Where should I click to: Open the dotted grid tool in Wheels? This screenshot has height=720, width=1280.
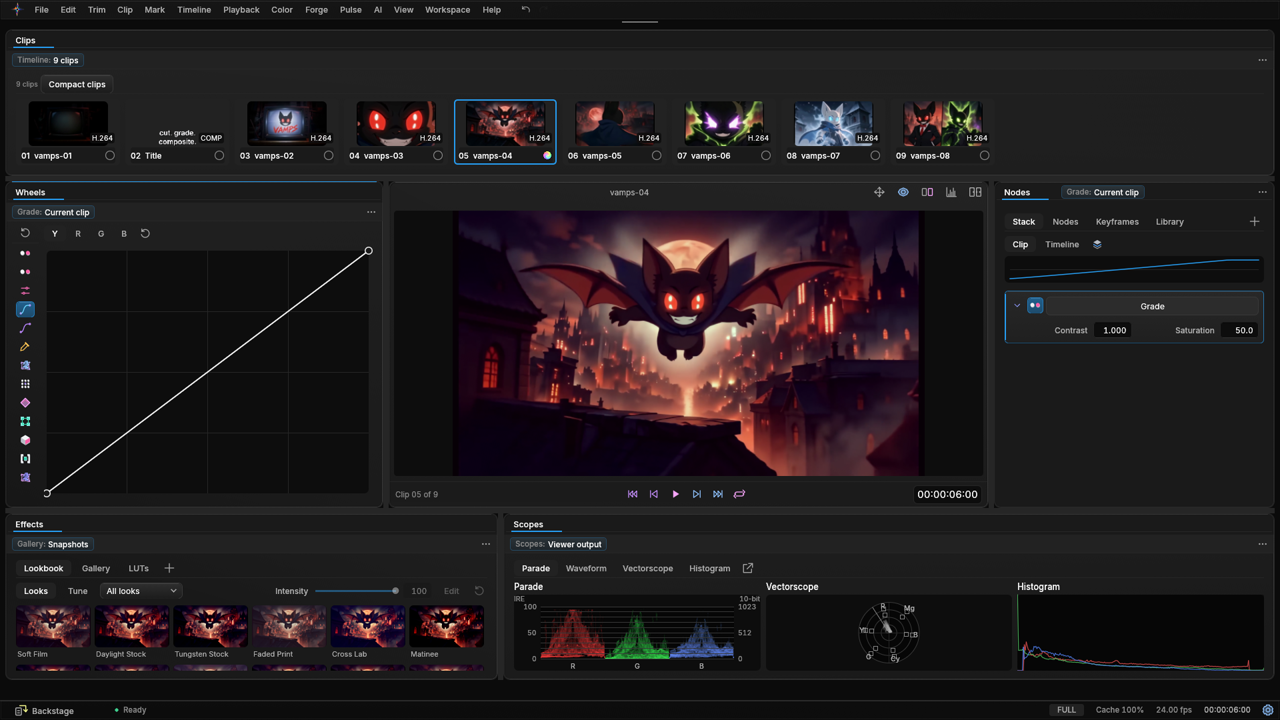(x=25, y=384)
